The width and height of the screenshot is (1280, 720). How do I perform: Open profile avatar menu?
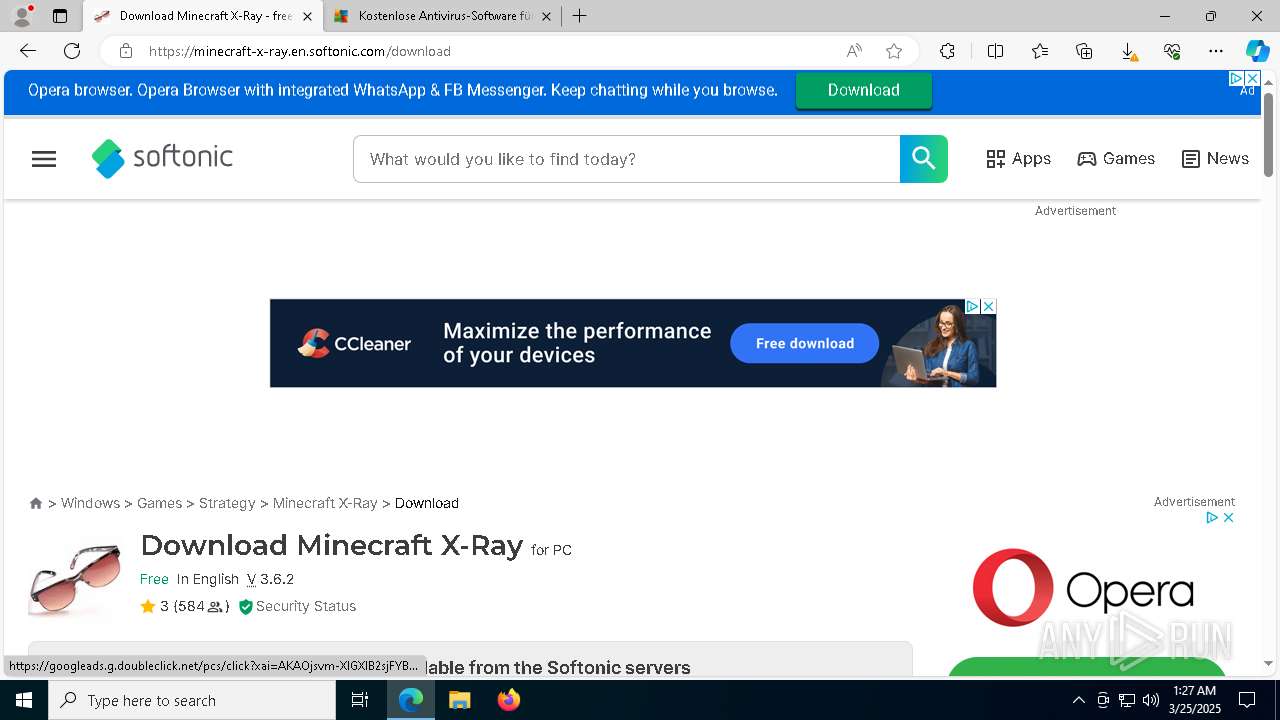pos(21,16)
